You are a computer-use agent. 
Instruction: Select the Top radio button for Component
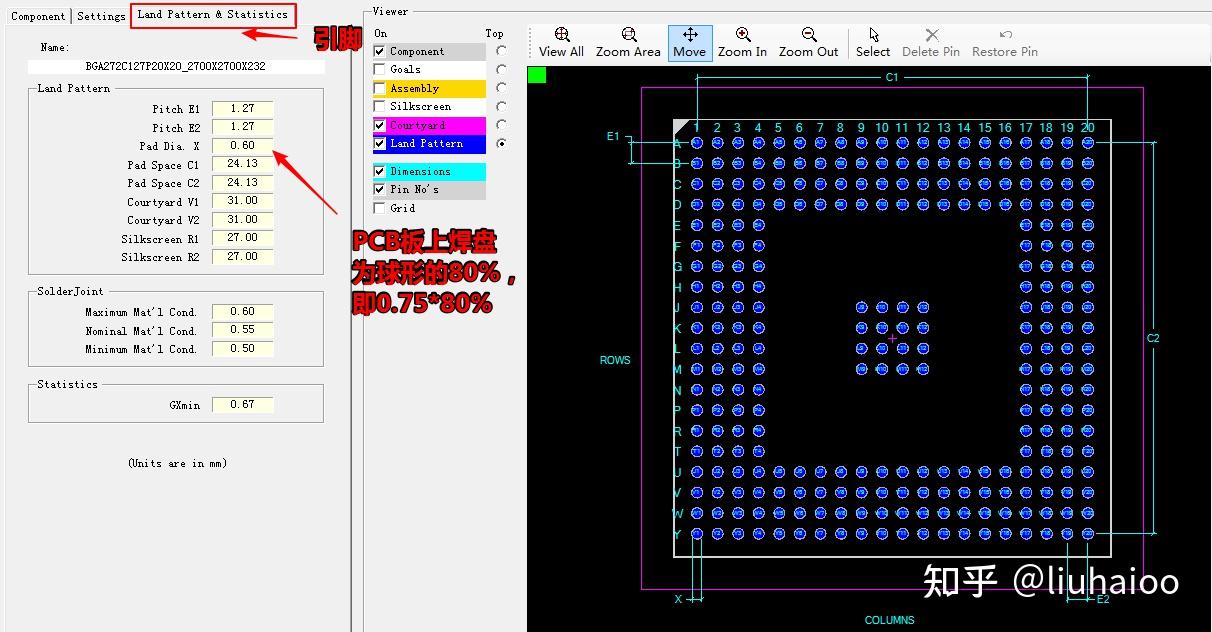click(x=501, y=51)
